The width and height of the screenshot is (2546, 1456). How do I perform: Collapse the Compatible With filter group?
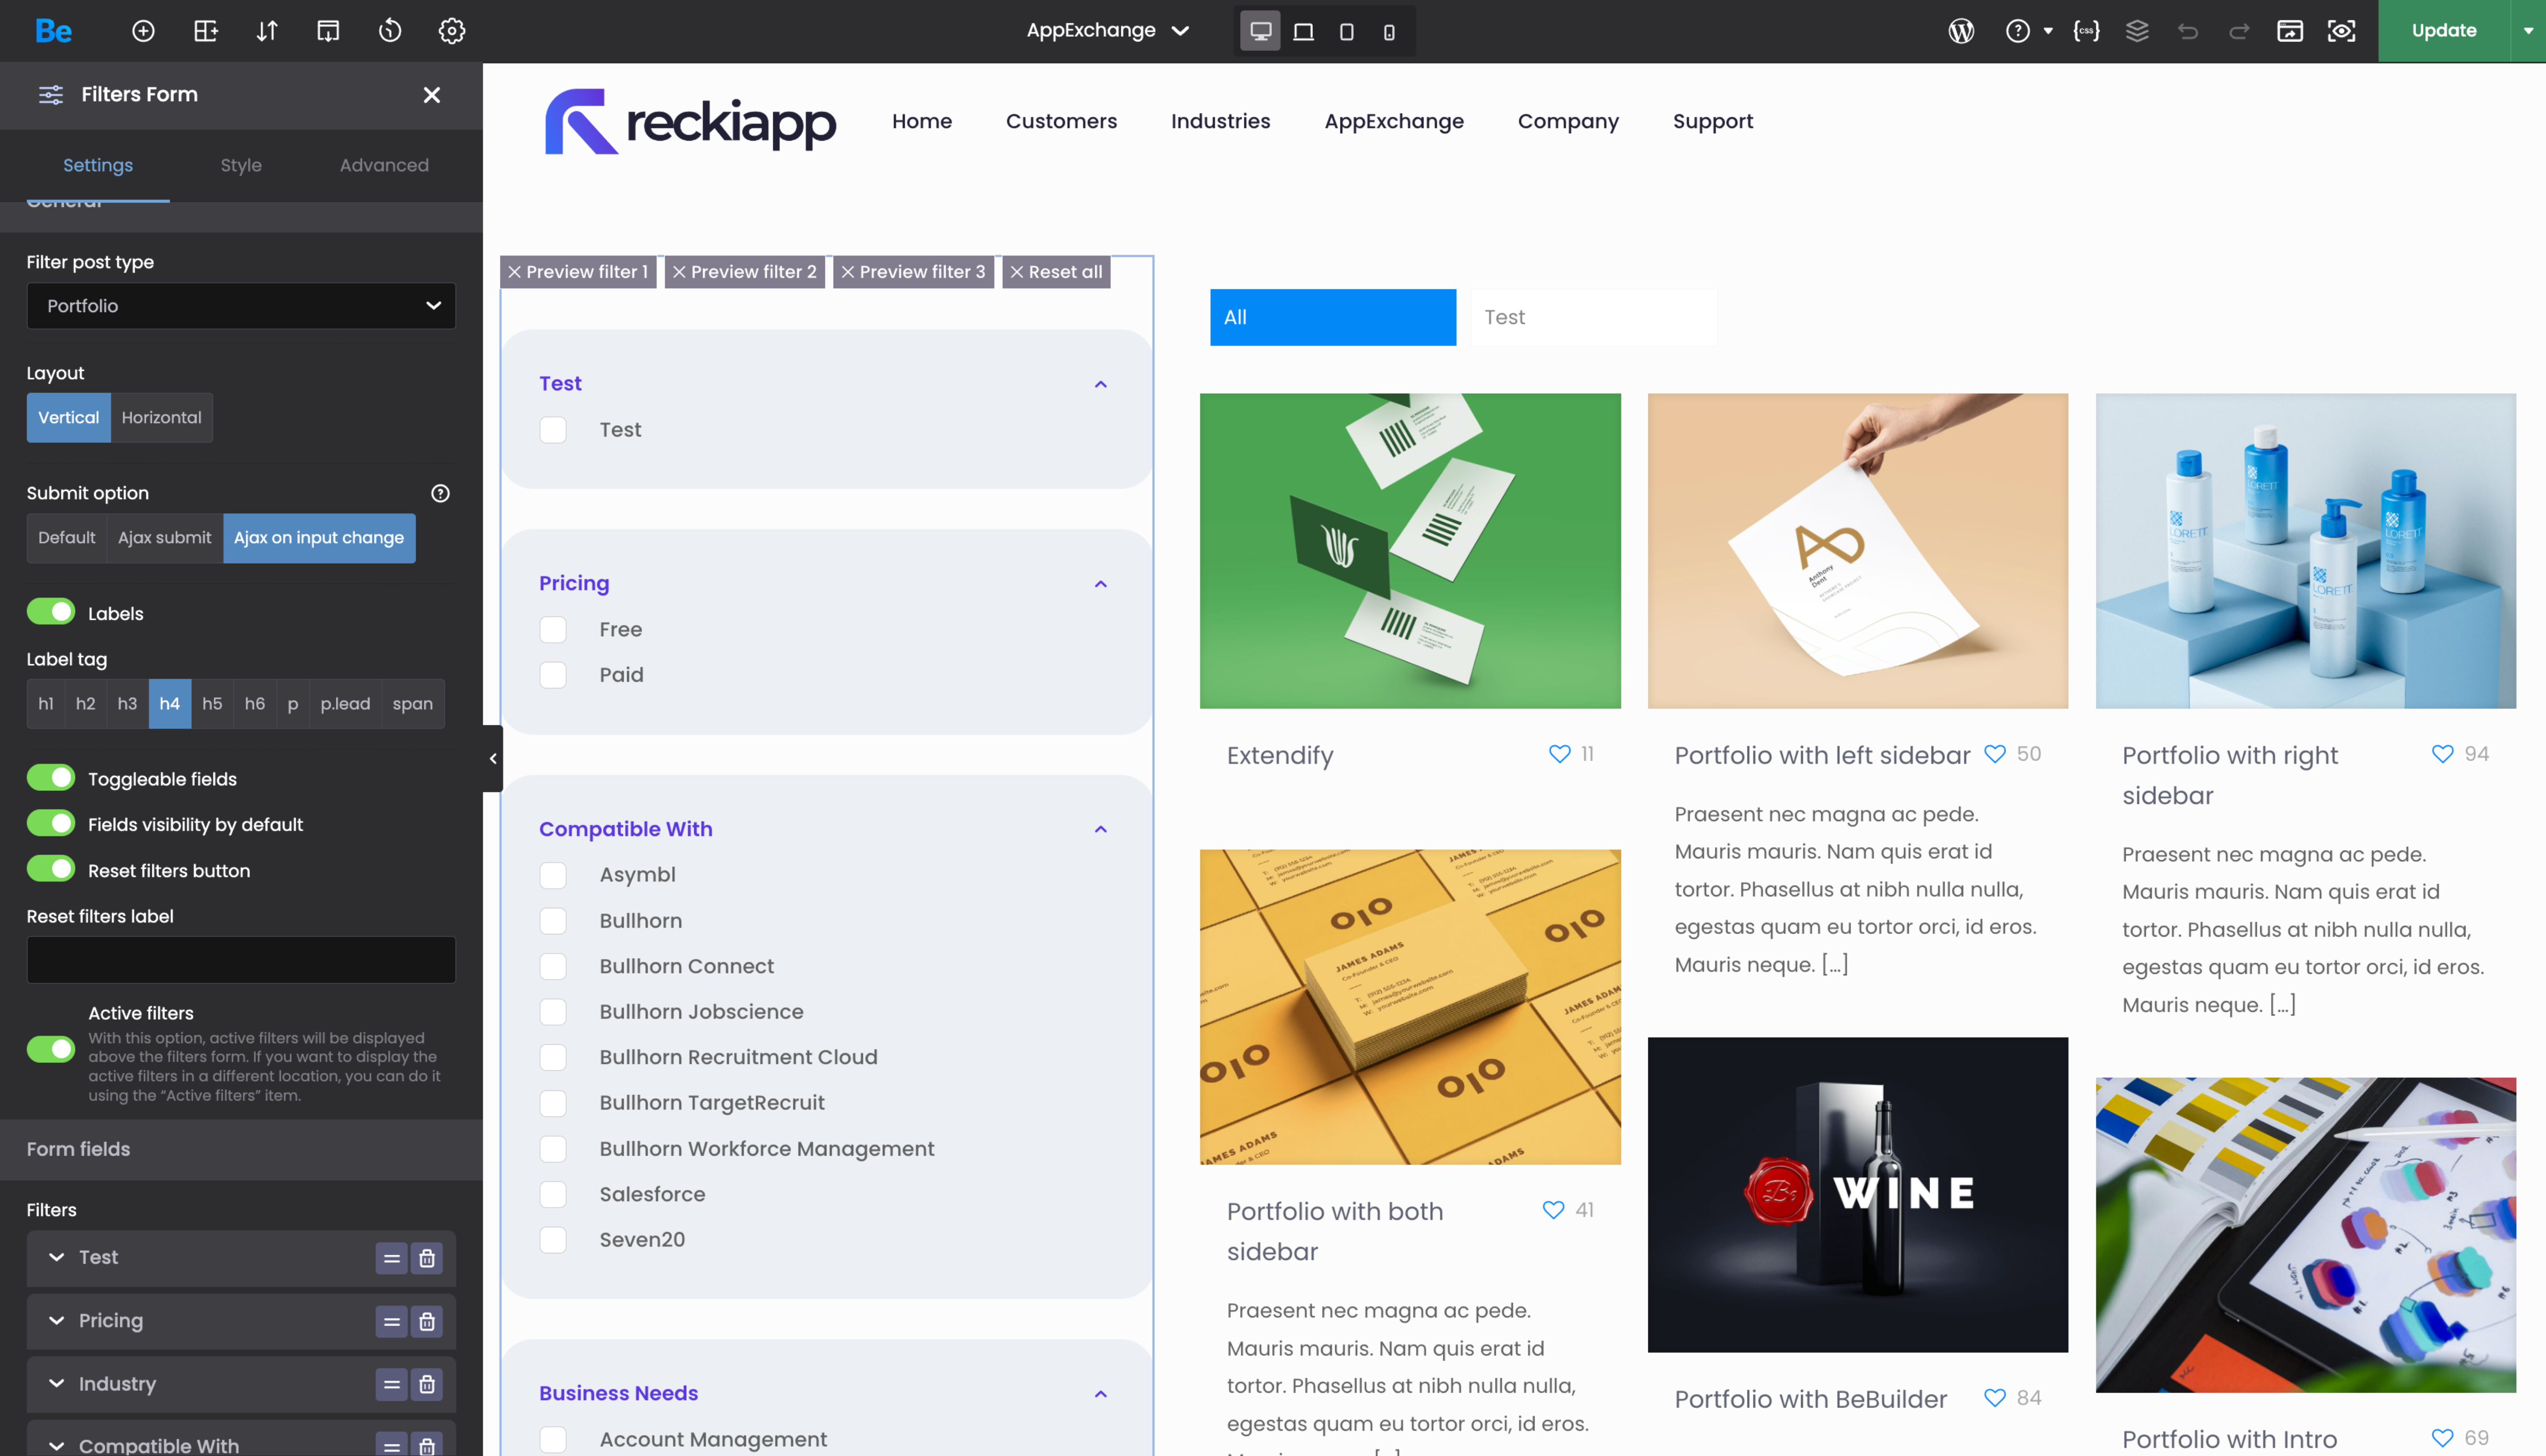pos(1100,829)
